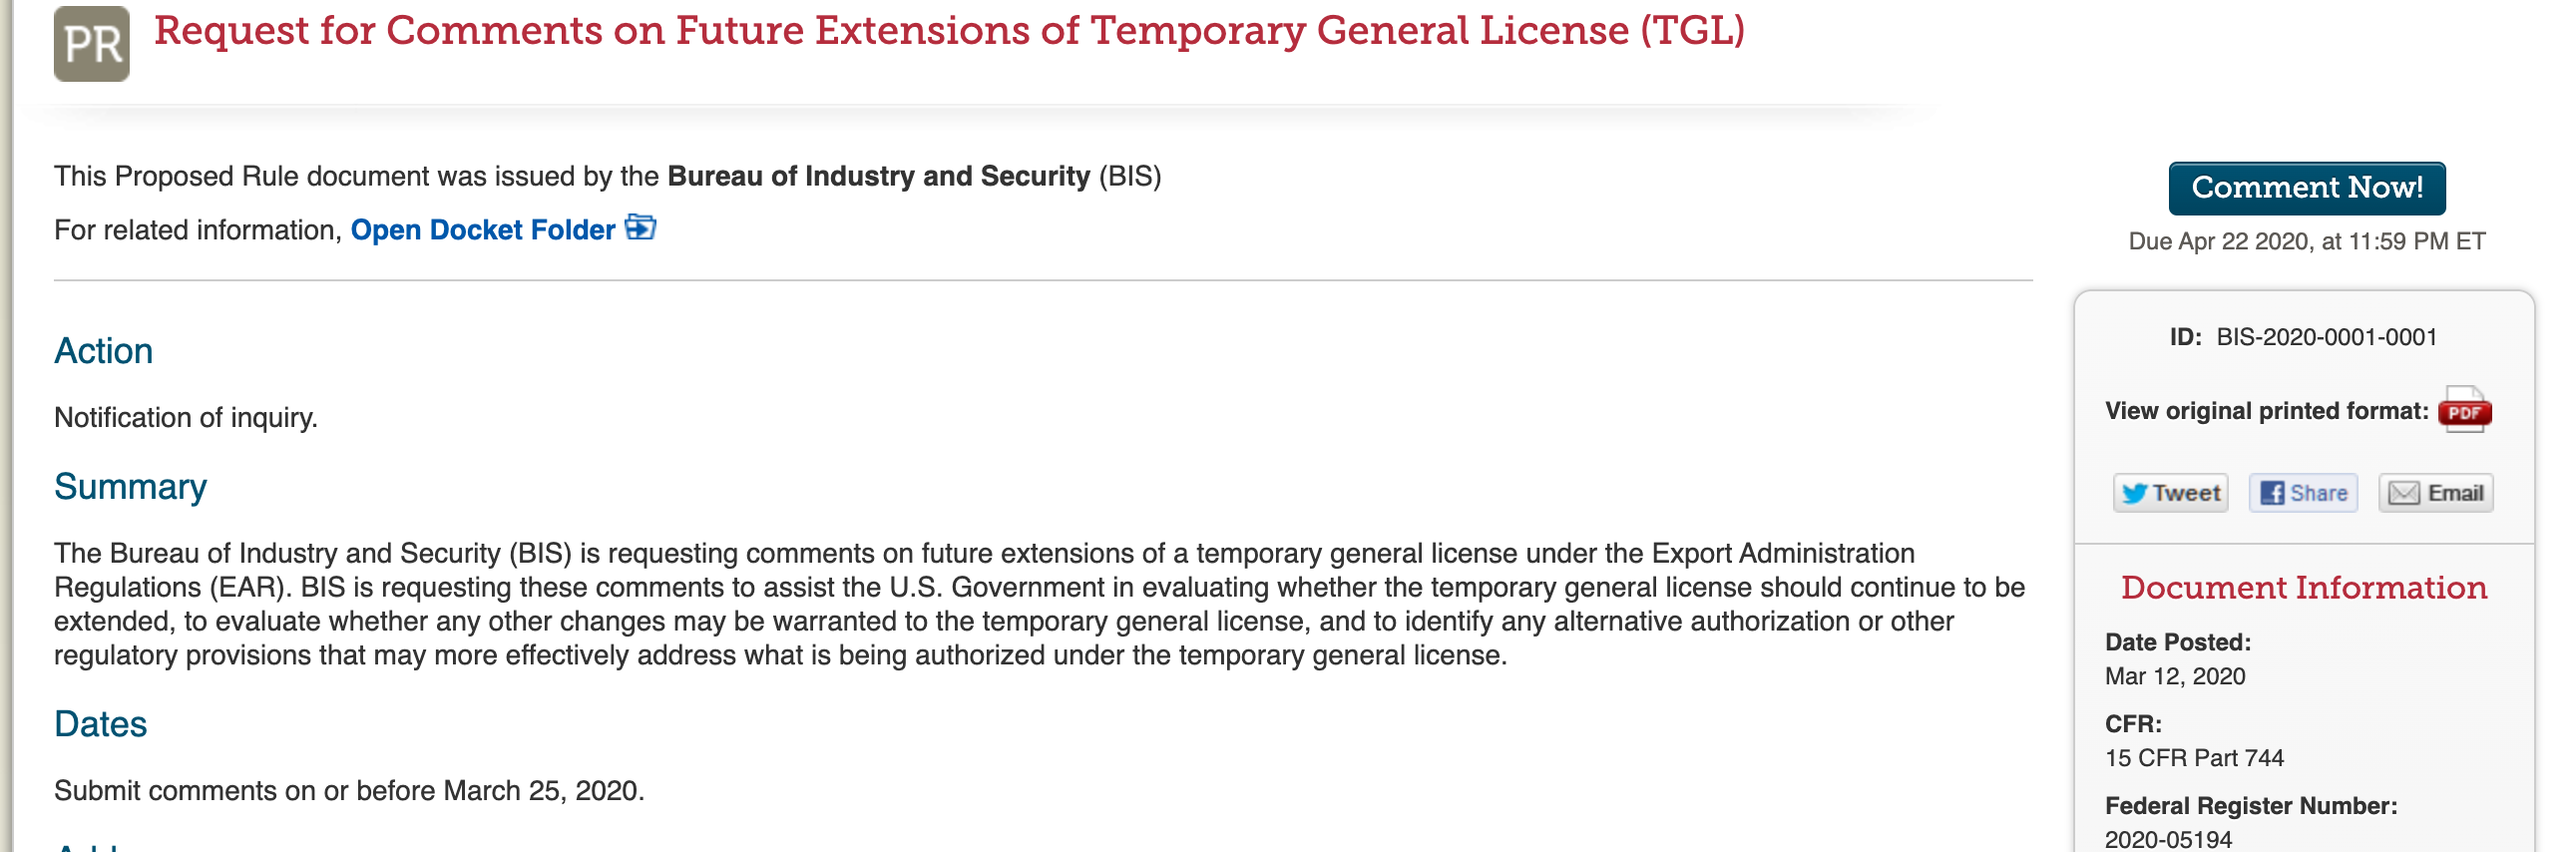Viewport: 2576px width, 852px height.
Task: Click the Dates section heading
Action: (100, 724)
